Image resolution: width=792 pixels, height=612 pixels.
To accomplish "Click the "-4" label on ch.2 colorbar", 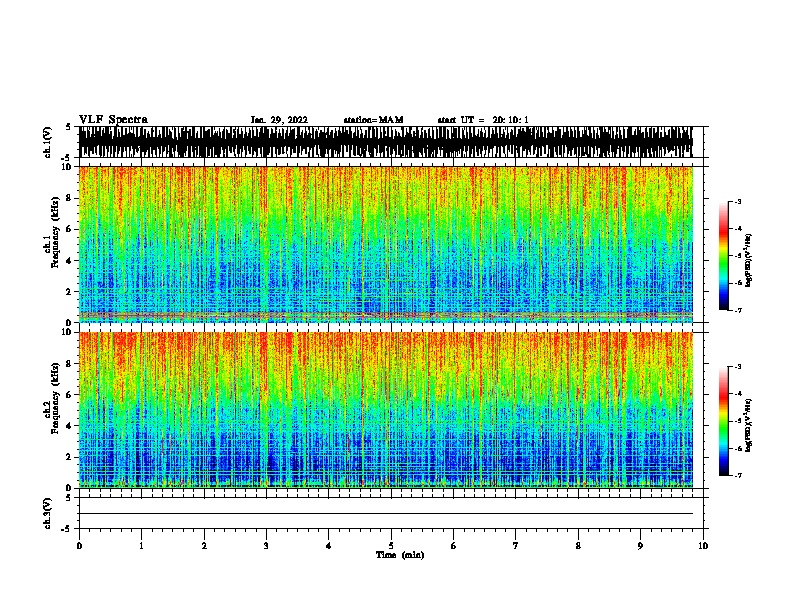I will (738, 394).
